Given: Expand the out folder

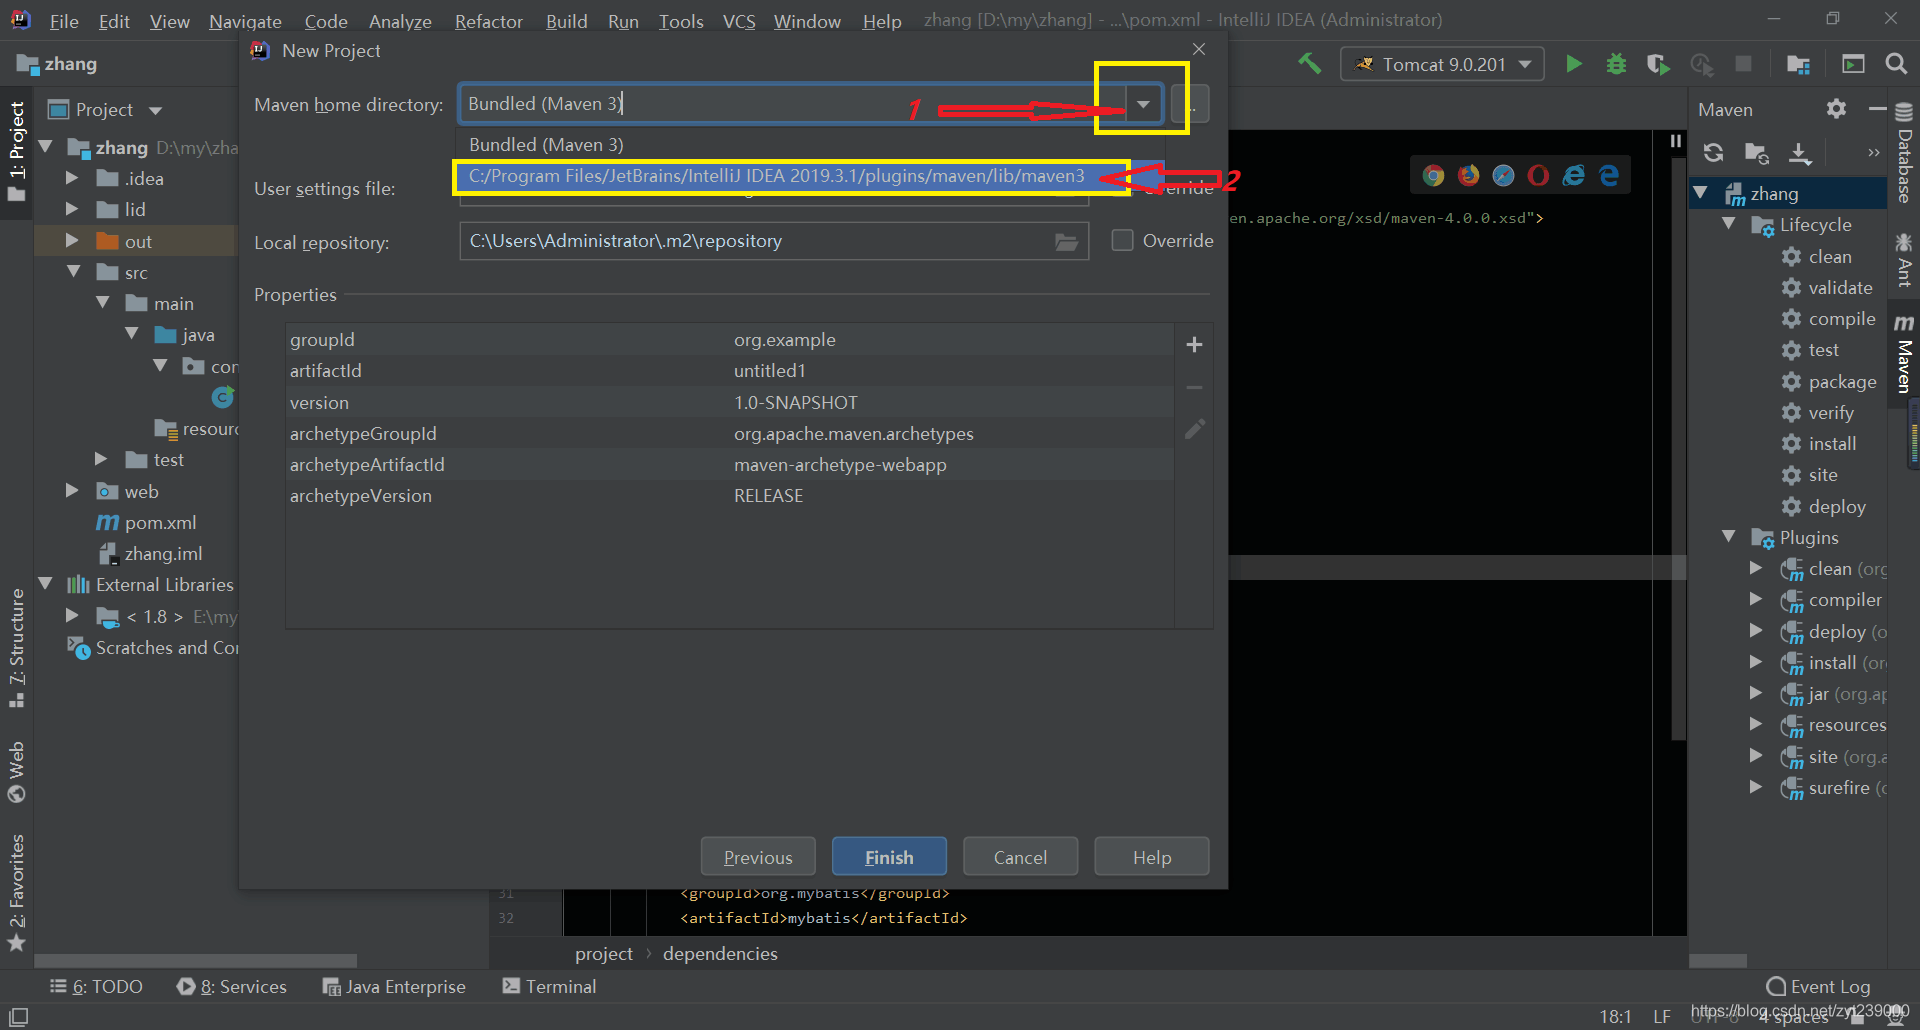Looking at the screenshot, I should [72, 241].
